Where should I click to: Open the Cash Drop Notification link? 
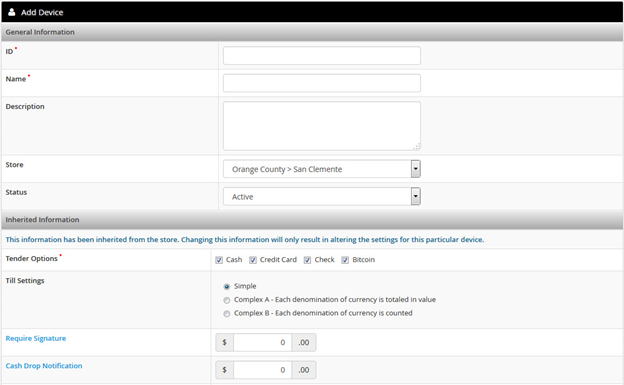click(x=44, y=366)
